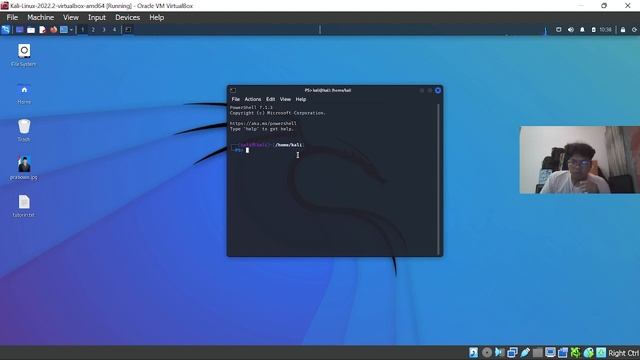The image size is (640, 360).
Task: Switch to workspace 2
Action: pos(93,30)
